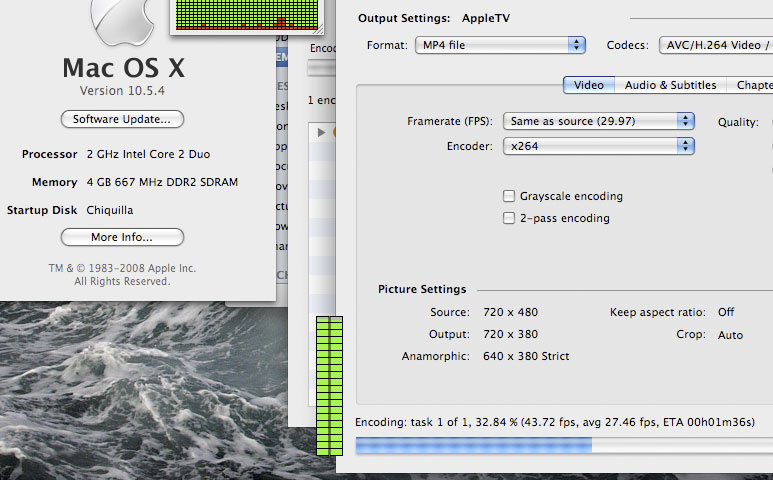Open the Framerate (FPS) dropdown

598,121
